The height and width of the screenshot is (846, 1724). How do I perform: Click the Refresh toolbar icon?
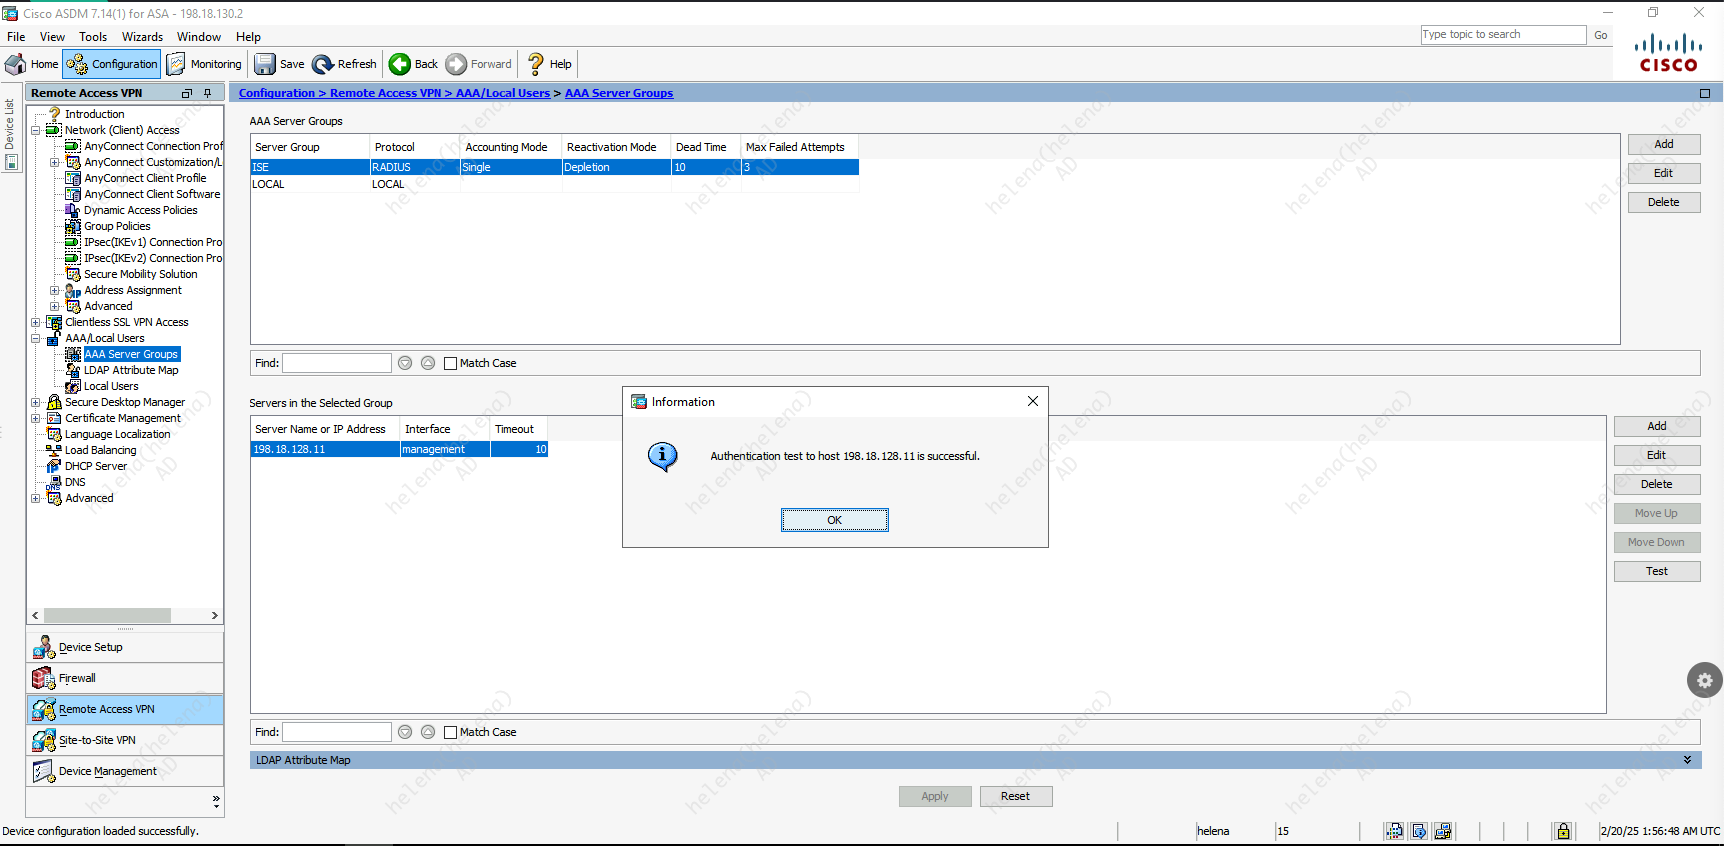click(323, 64)
